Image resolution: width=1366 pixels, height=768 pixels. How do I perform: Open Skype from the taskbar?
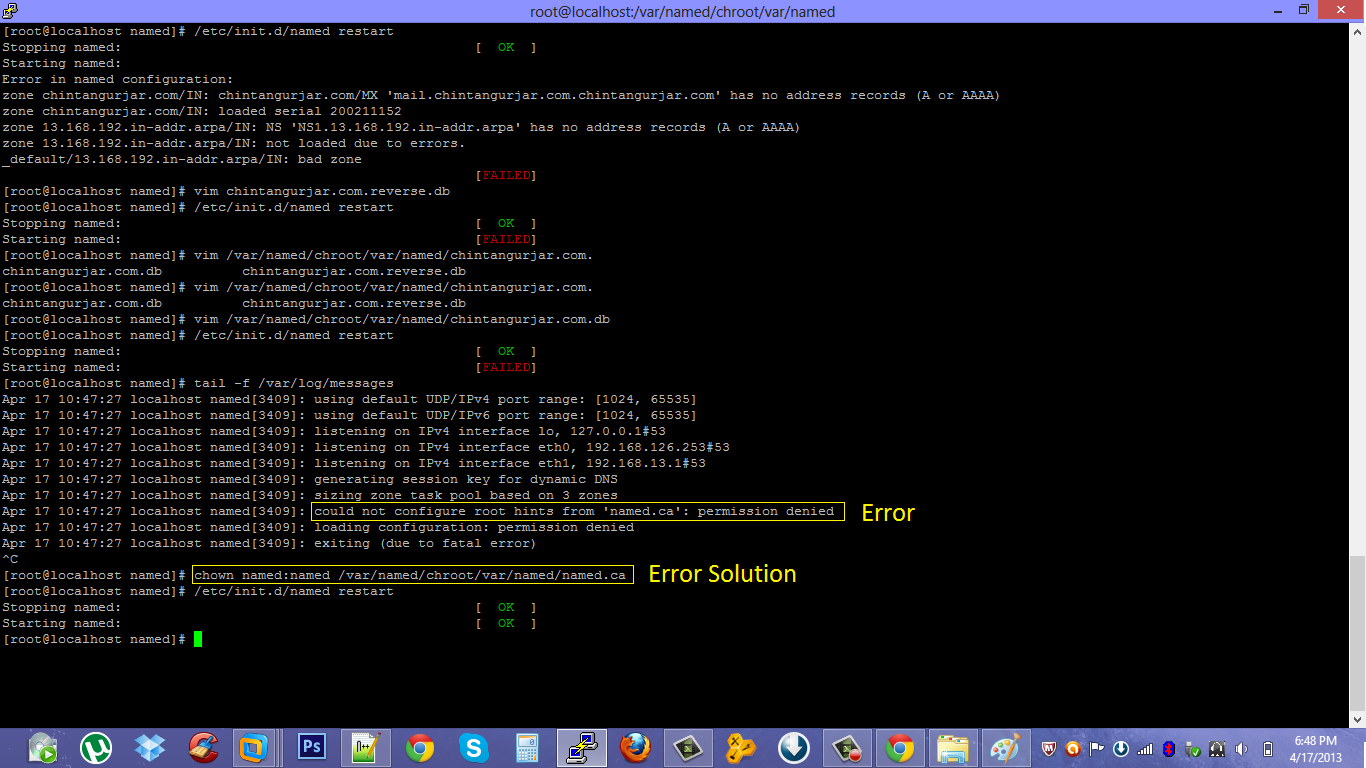point(474,747)
